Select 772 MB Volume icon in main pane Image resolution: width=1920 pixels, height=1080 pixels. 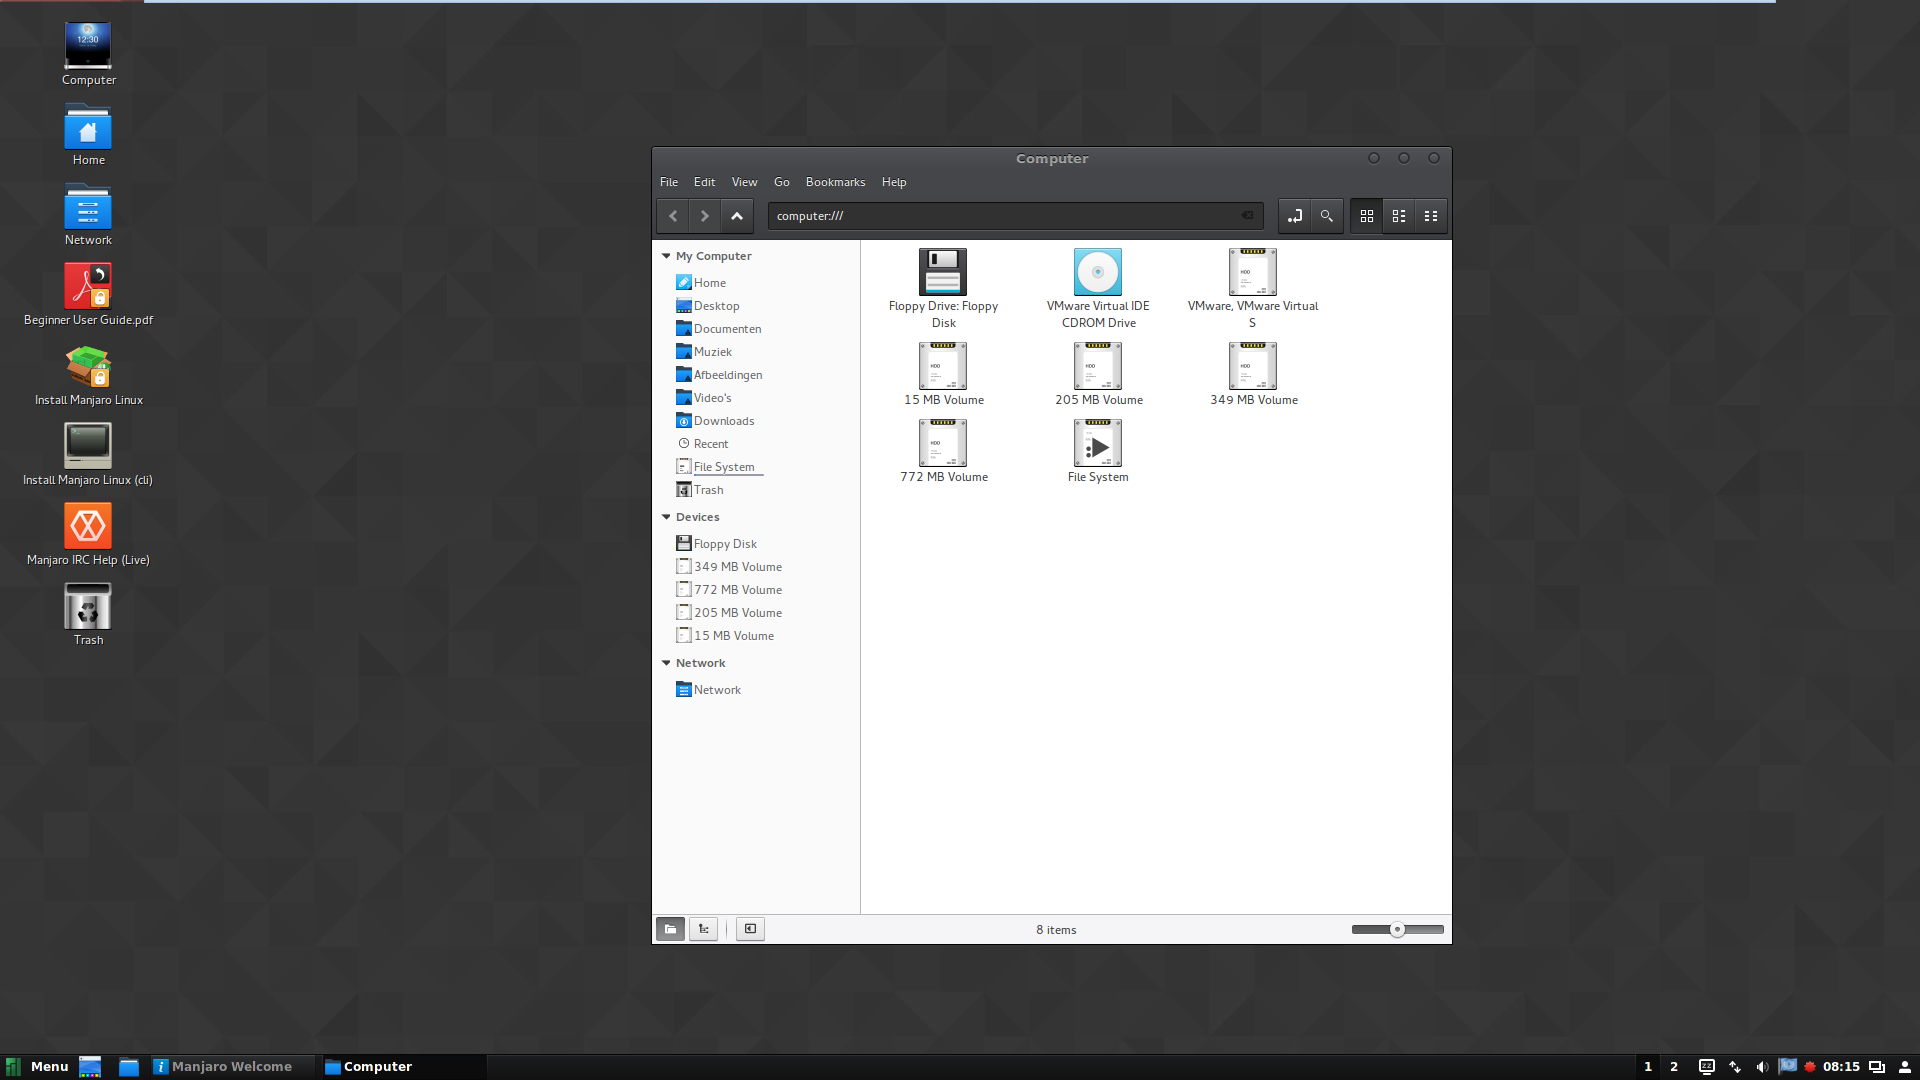coord(943,443)
